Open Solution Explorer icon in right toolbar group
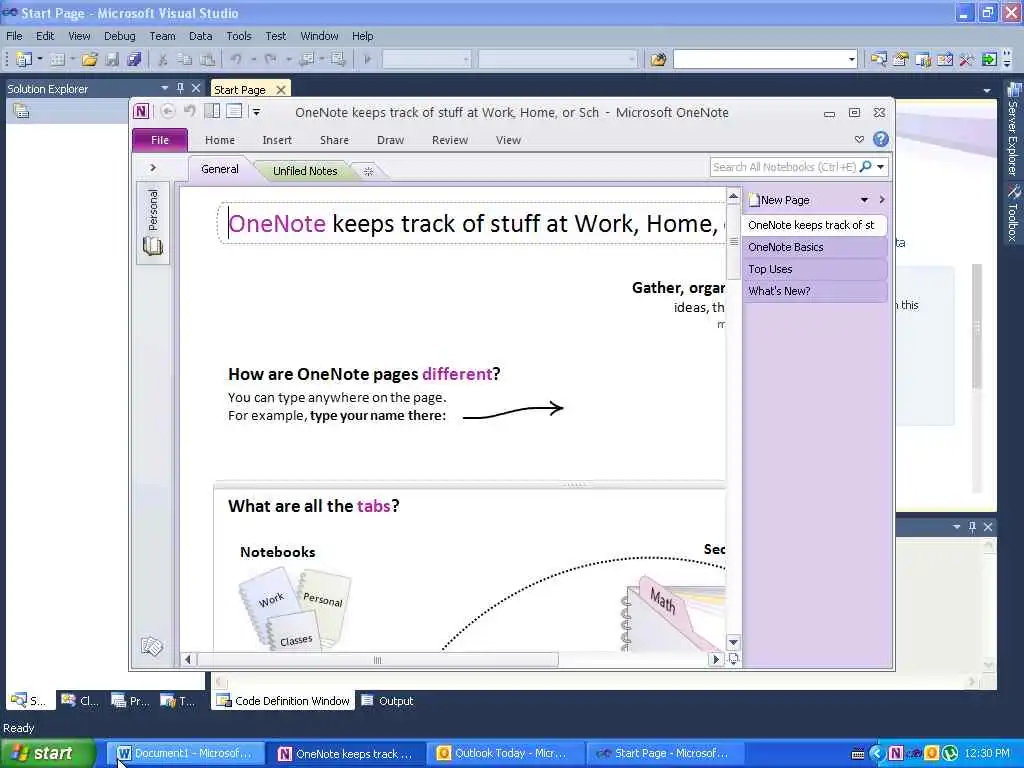 point(878,59)
